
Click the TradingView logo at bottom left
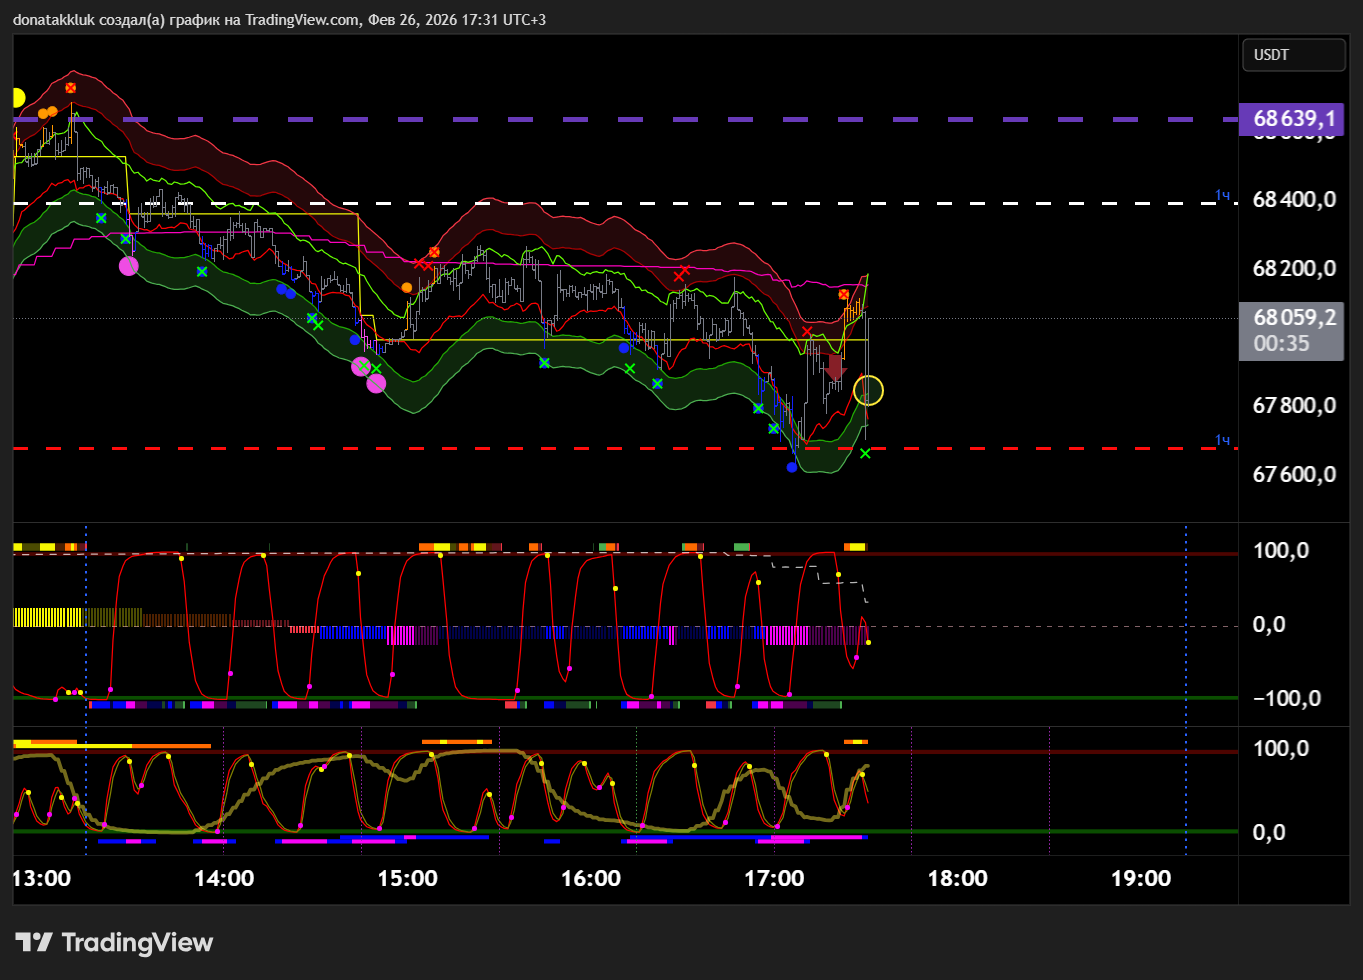(114, 942)
